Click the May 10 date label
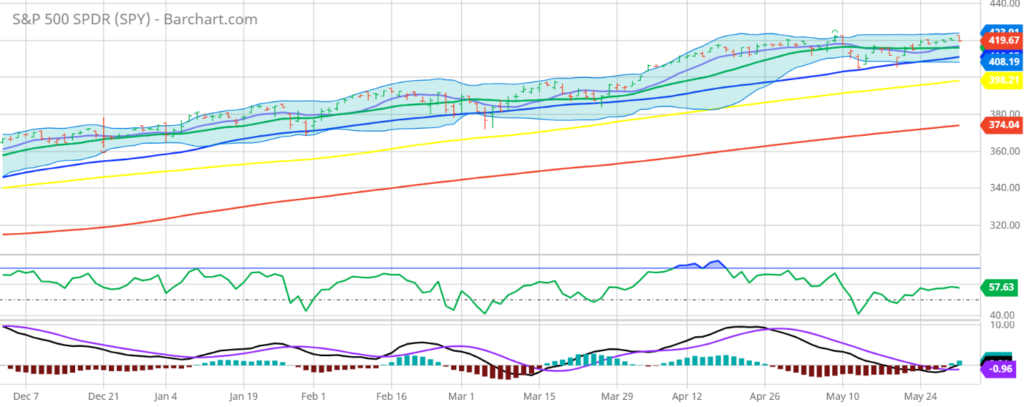1024x407 pixels. [843, 396]
